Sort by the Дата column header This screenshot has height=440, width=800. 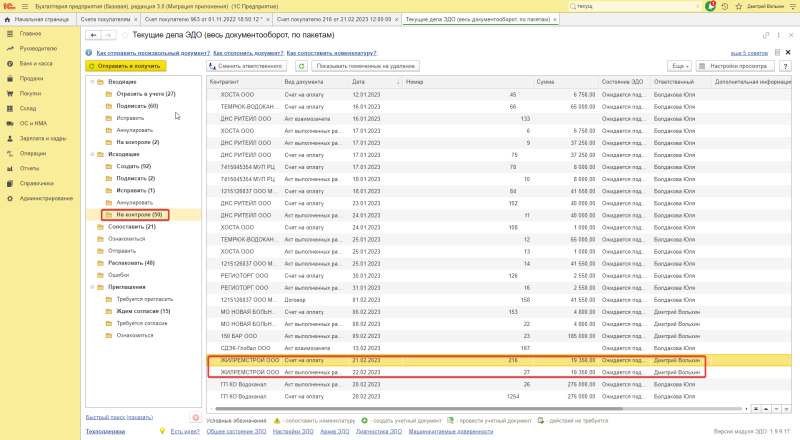point(375,82)
